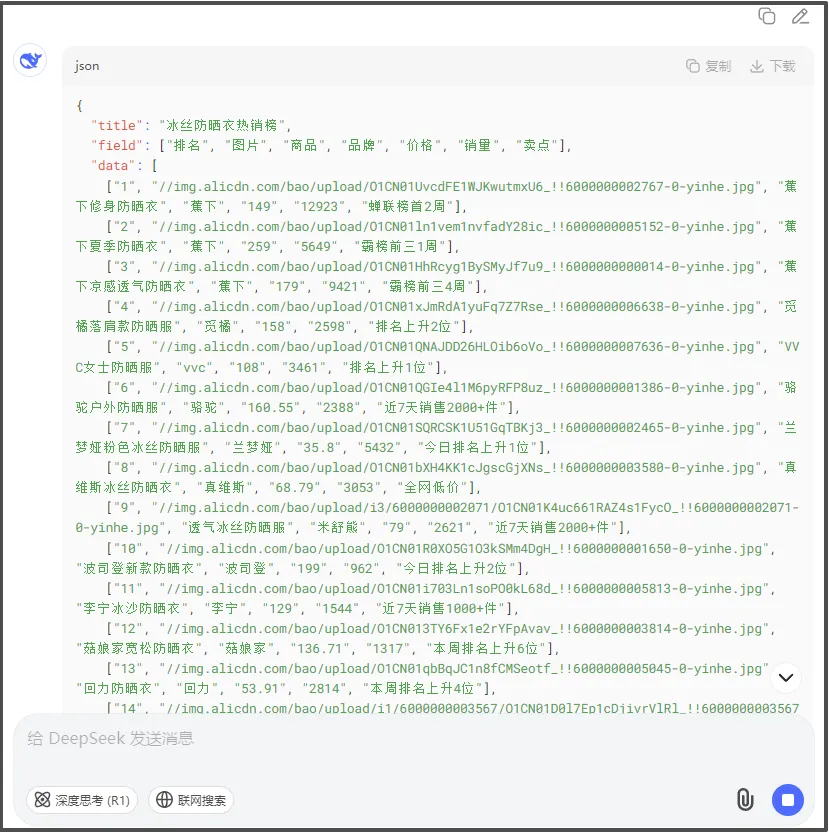Screen dimensions: 829x832
Task: Stop generation with the blue square button
Action: pyautogui.click(x=788, y=800)
